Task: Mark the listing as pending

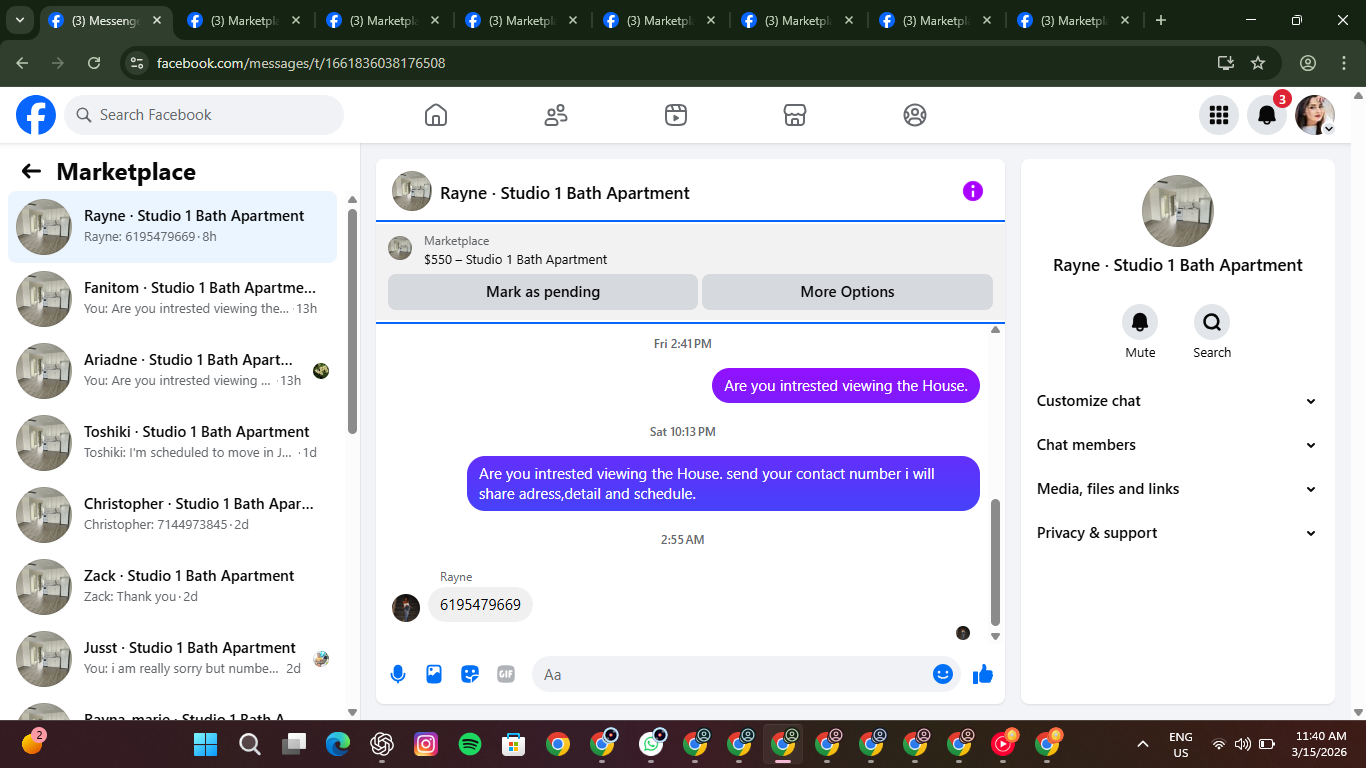Action: point(543,292)
